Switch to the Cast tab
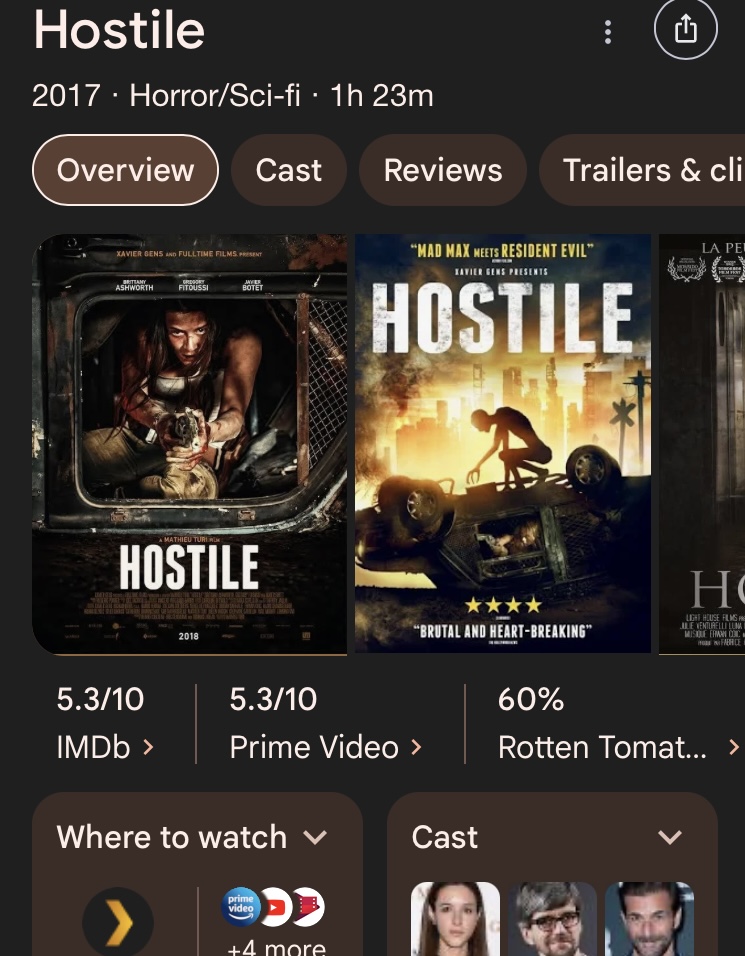Viewport: 745px width, 956px height. 288,170
